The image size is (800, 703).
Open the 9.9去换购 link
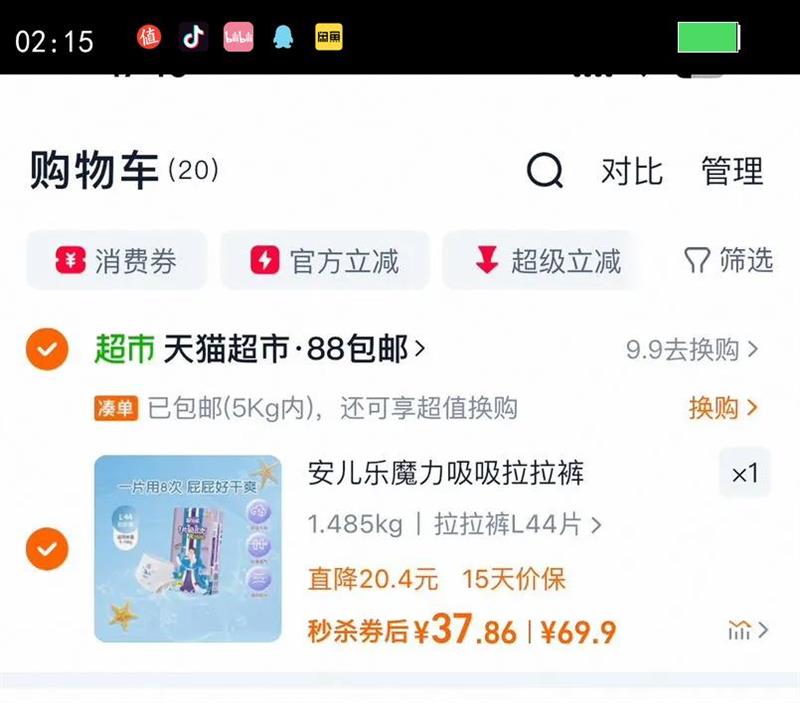692,349
